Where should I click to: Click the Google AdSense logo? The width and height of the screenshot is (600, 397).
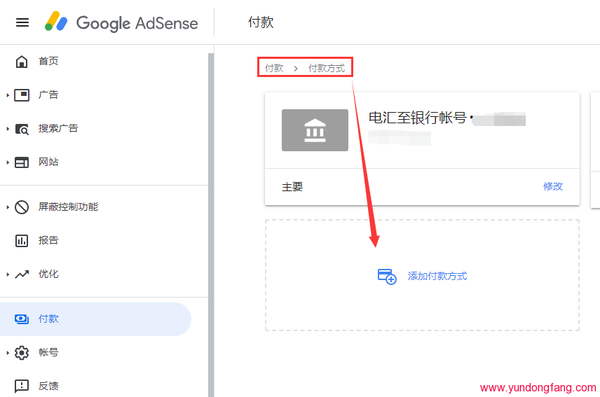(x=121, y=22)
